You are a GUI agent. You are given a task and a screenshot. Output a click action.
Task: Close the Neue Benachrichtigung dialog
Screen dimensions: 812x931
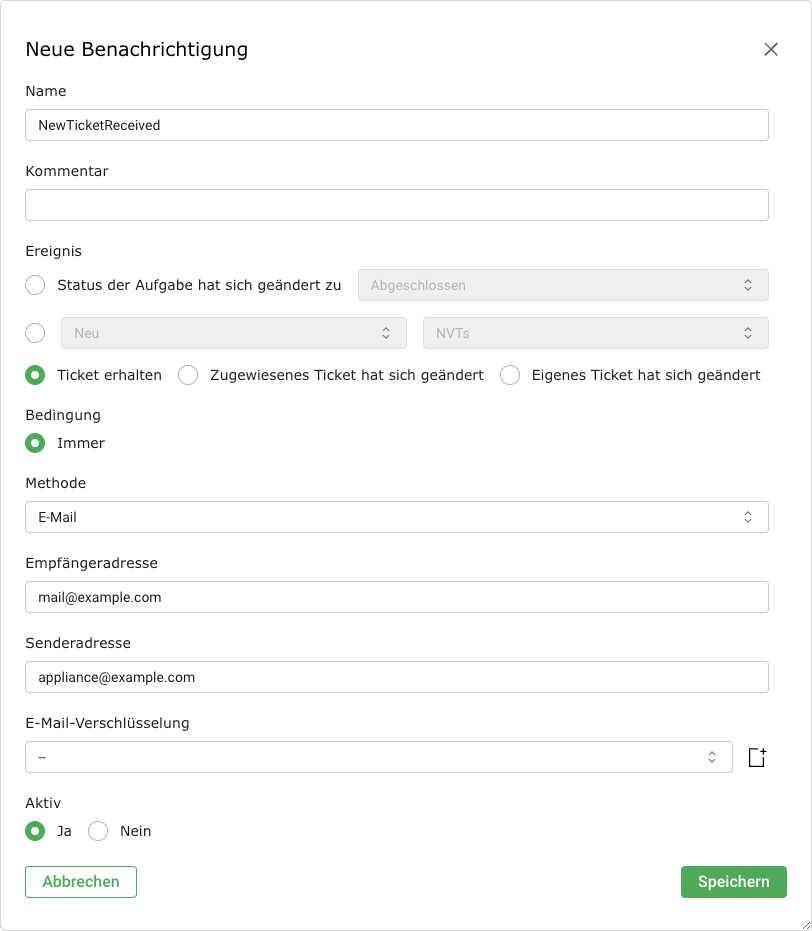[770, 49]
